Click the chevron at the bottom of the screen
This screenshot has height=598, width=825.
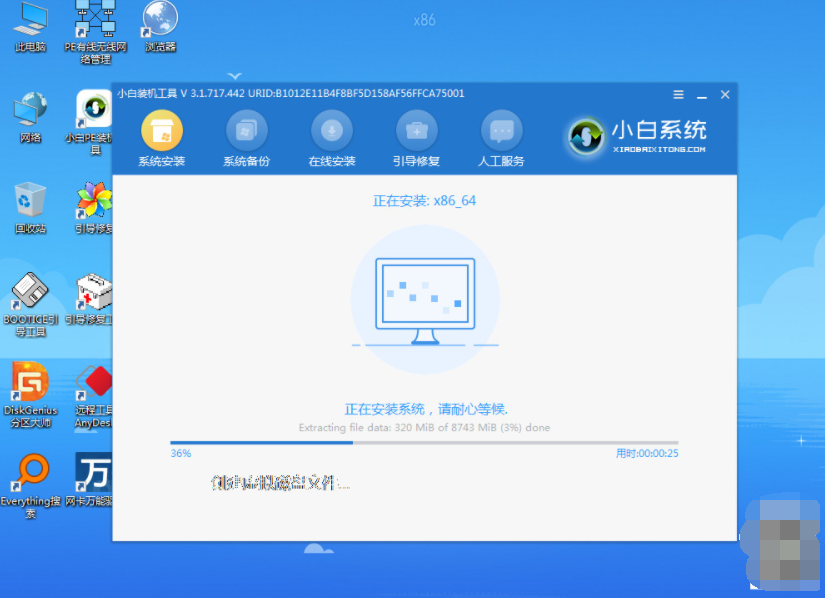click(x=318, y=551)
